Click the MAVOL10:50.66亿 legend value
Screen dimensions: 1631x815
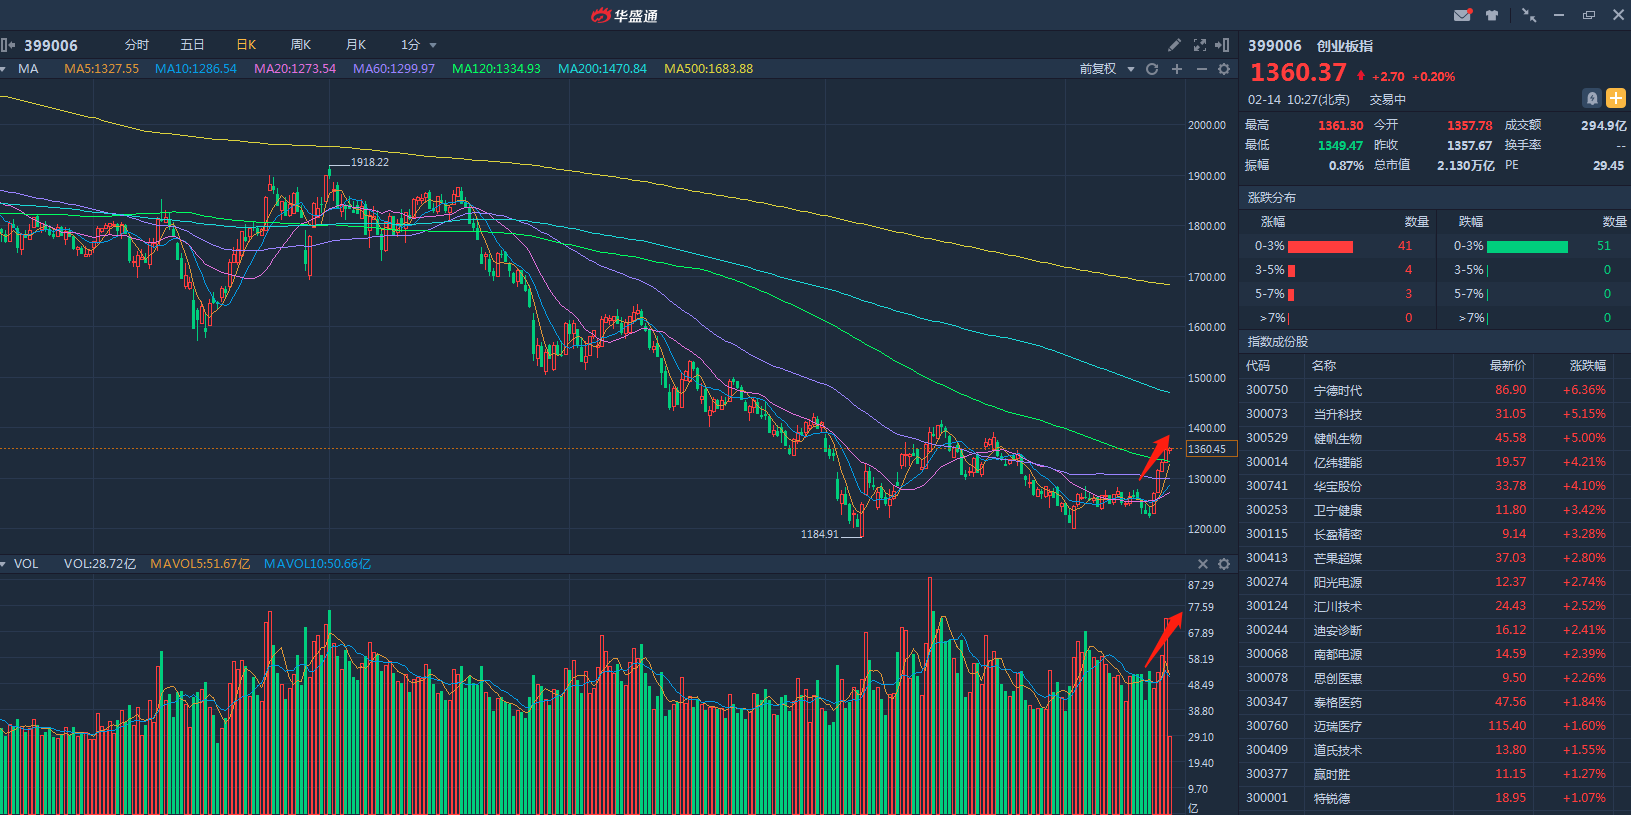pyautogui.click(x=317, y=564)
